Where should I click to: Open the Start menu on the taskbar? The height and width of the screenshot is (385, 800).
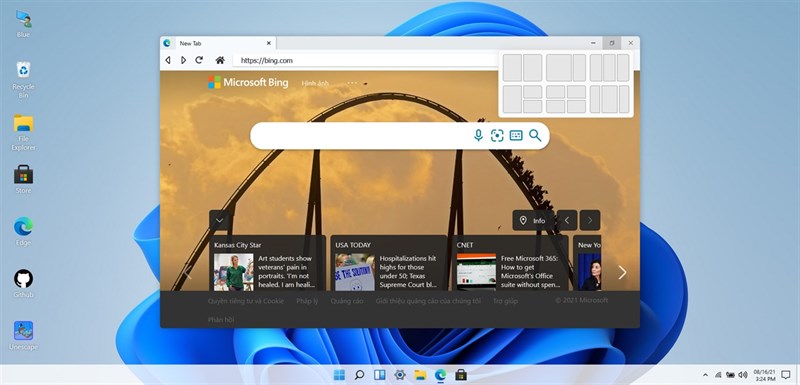[x=339, y=375]
